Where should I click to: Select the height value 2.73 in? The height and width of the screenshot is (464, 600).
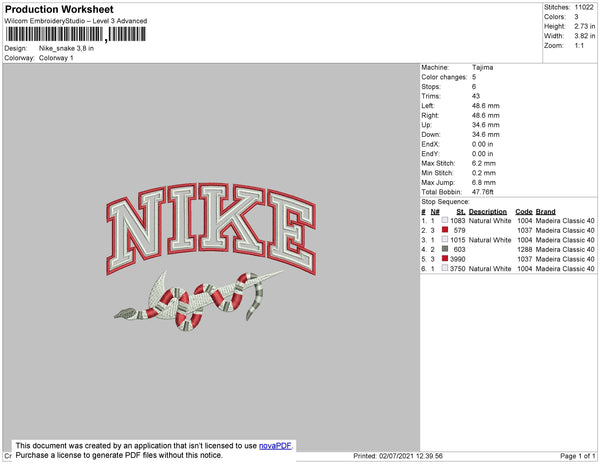585,26
